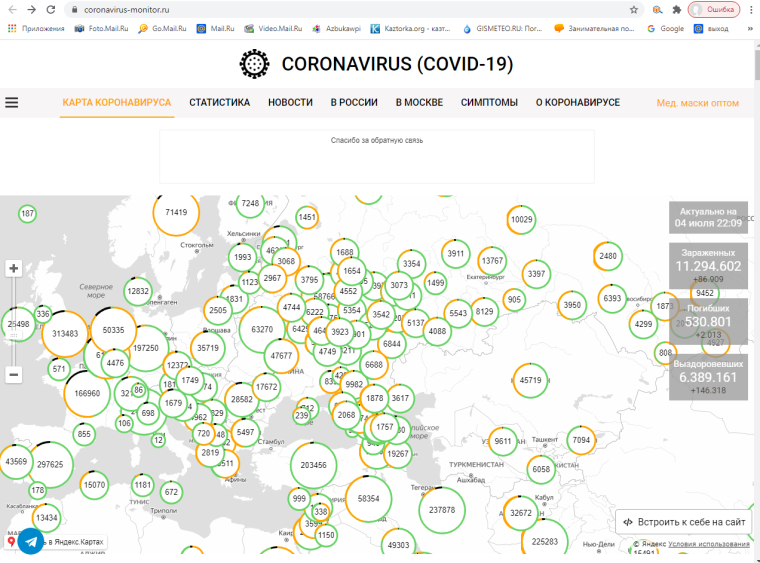Image resolution: width=760 pixels, height=563 pixels.
Task: Click the coronavirus logo icon
Action: tap(255, 64)
